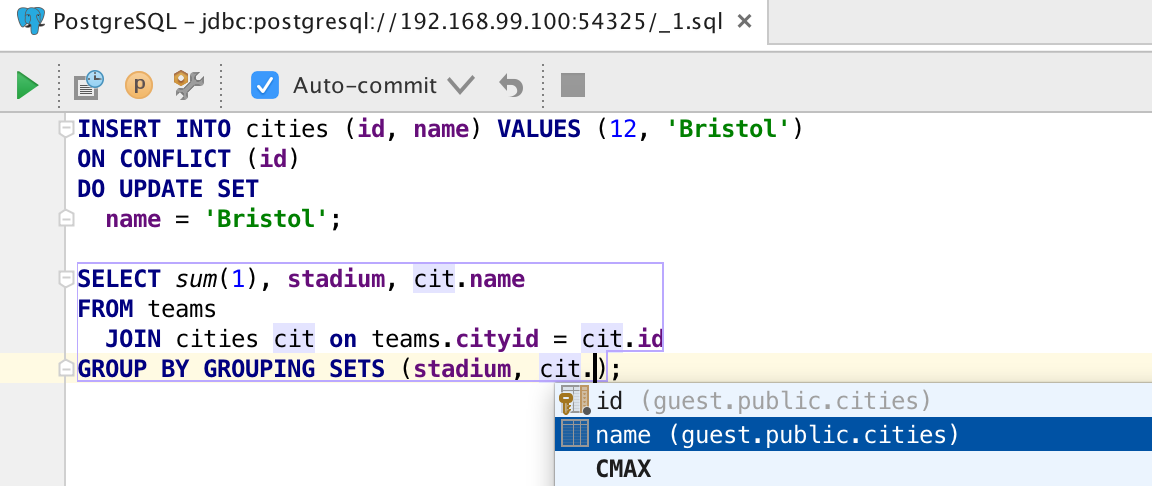Select CMAX in the completion list
This screenshot has width=1152, height=486.
pos(853,468)
